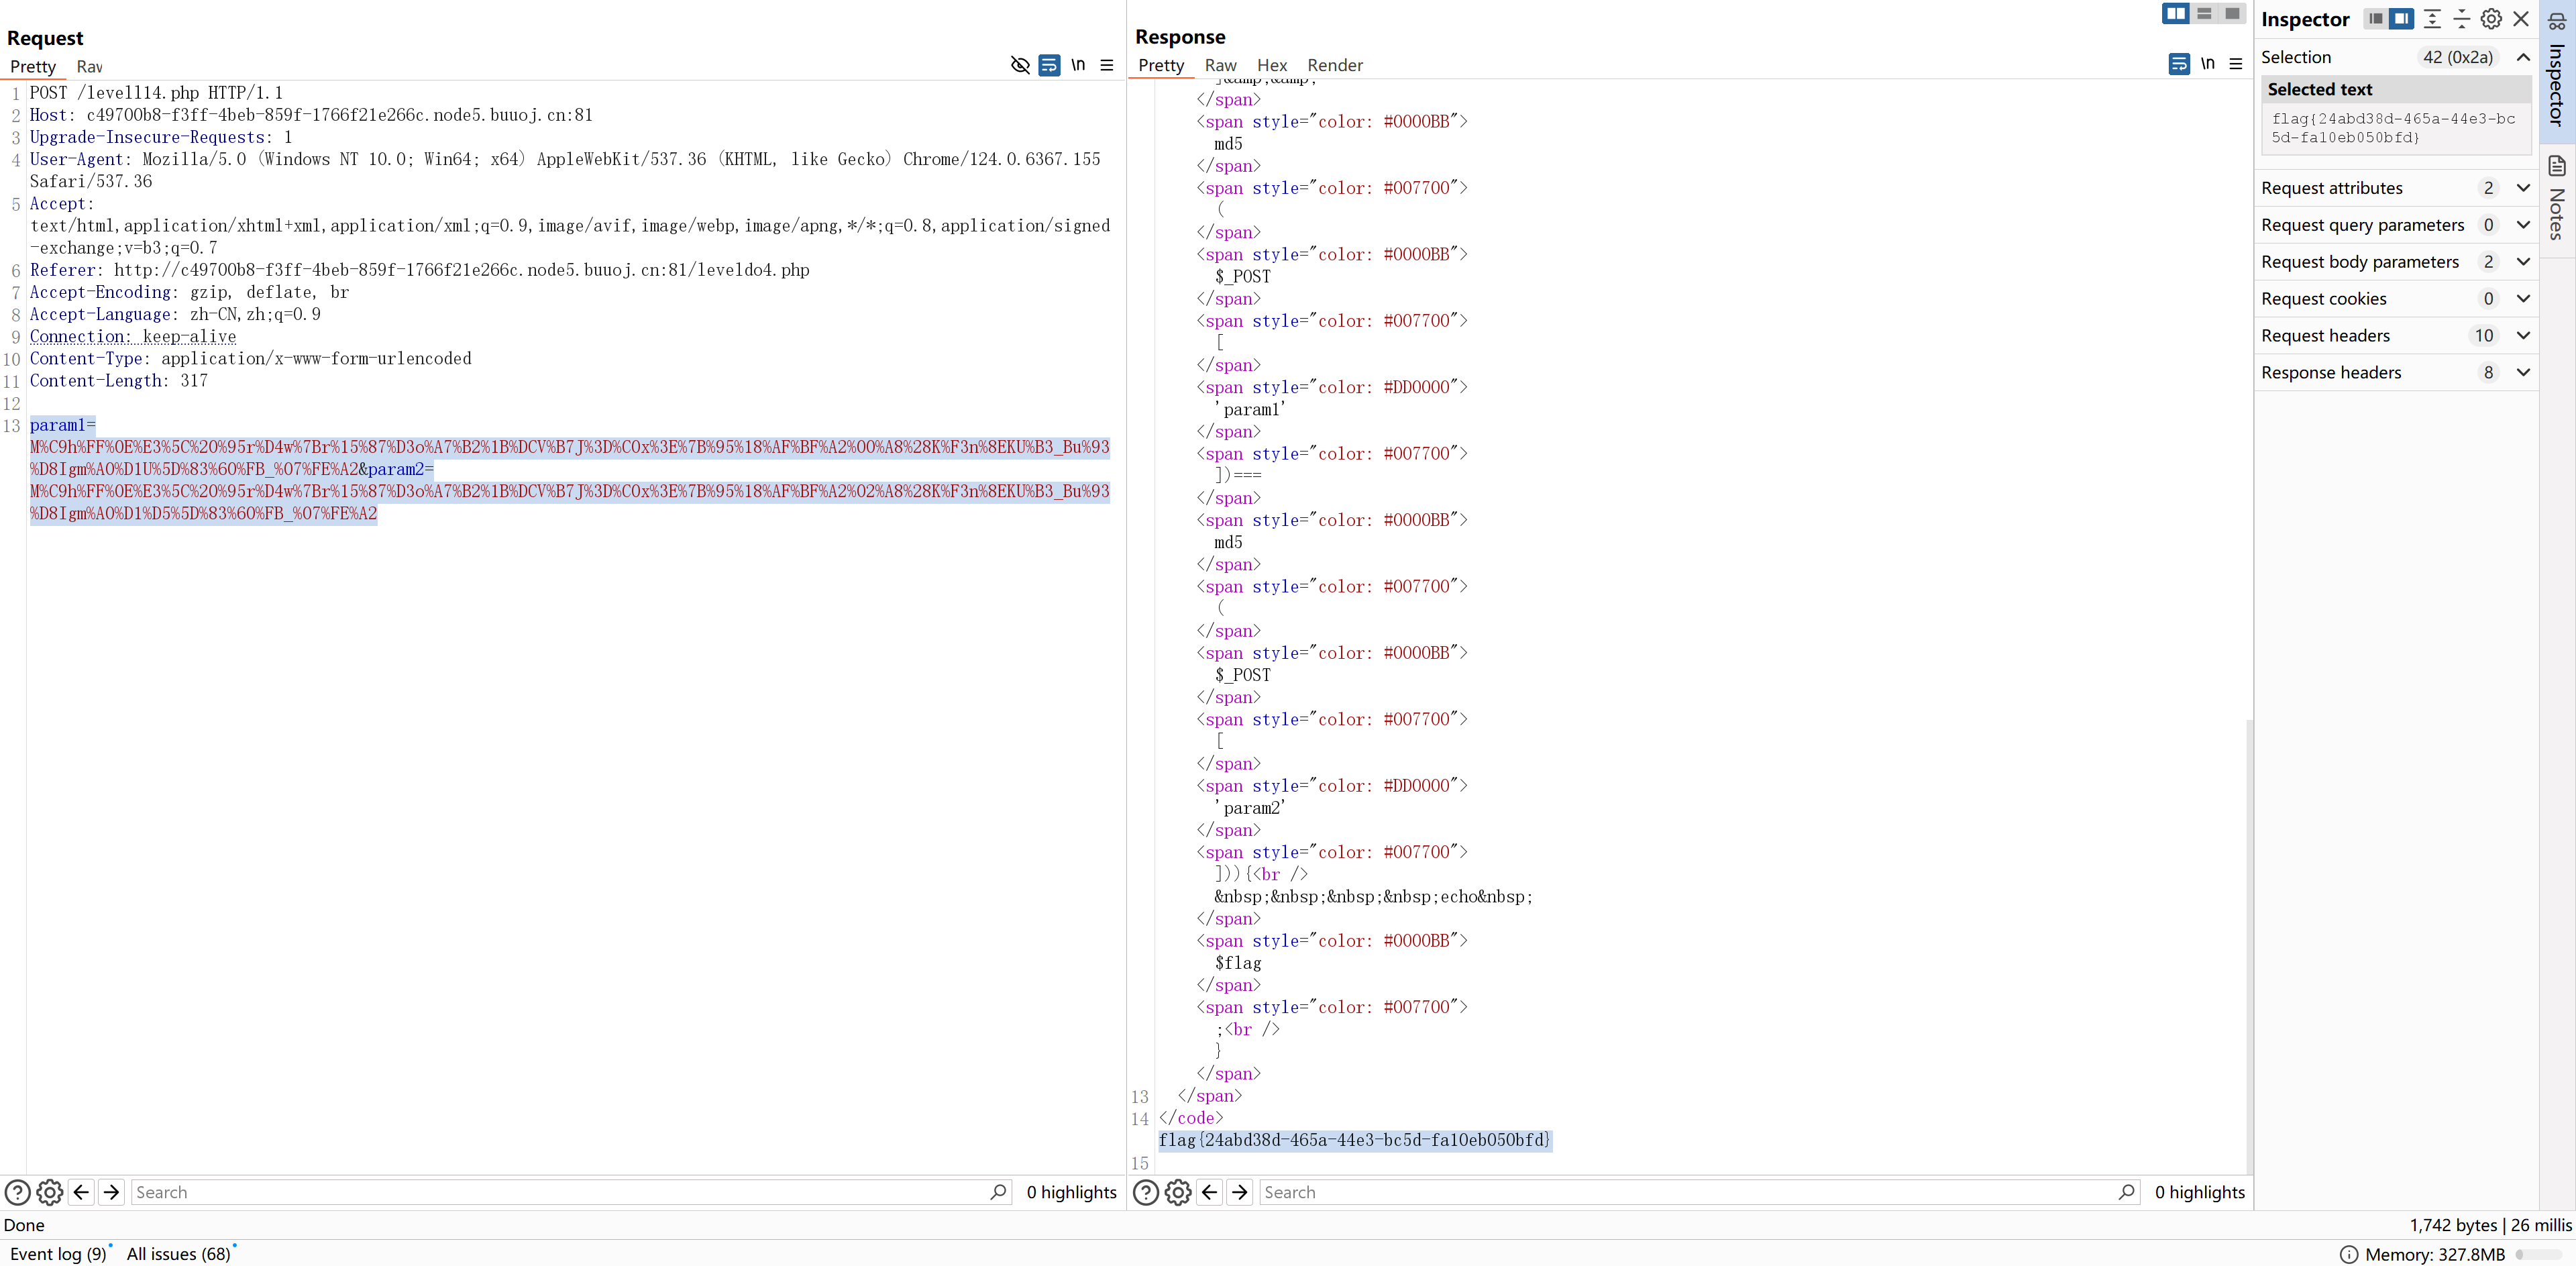This screenshot has height=1266, width=2576.
Task: Open Inspector settings gear icon
Action: 2491,19
